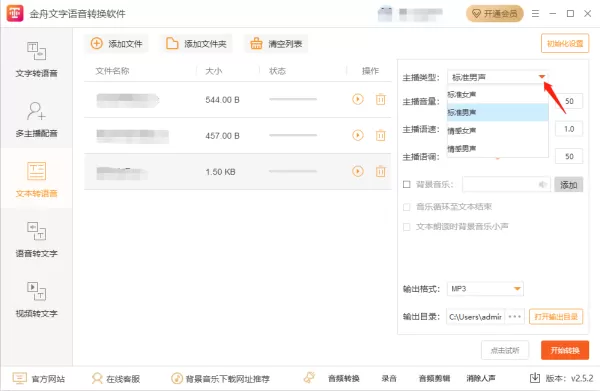Click 初始化设置 button

click(x=565, y=44)
